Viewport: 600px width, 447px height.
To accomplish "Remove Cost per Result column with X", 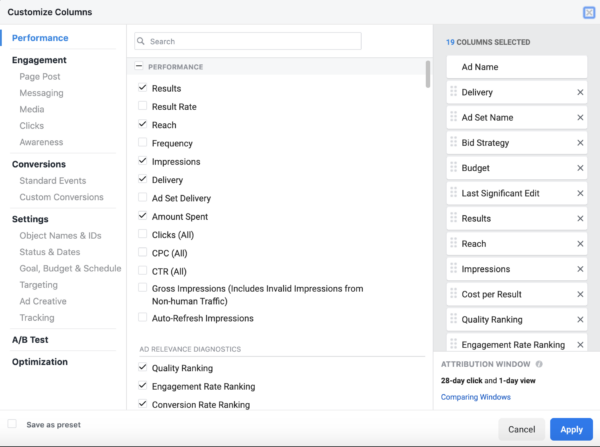I will click(x=580, y=294).
